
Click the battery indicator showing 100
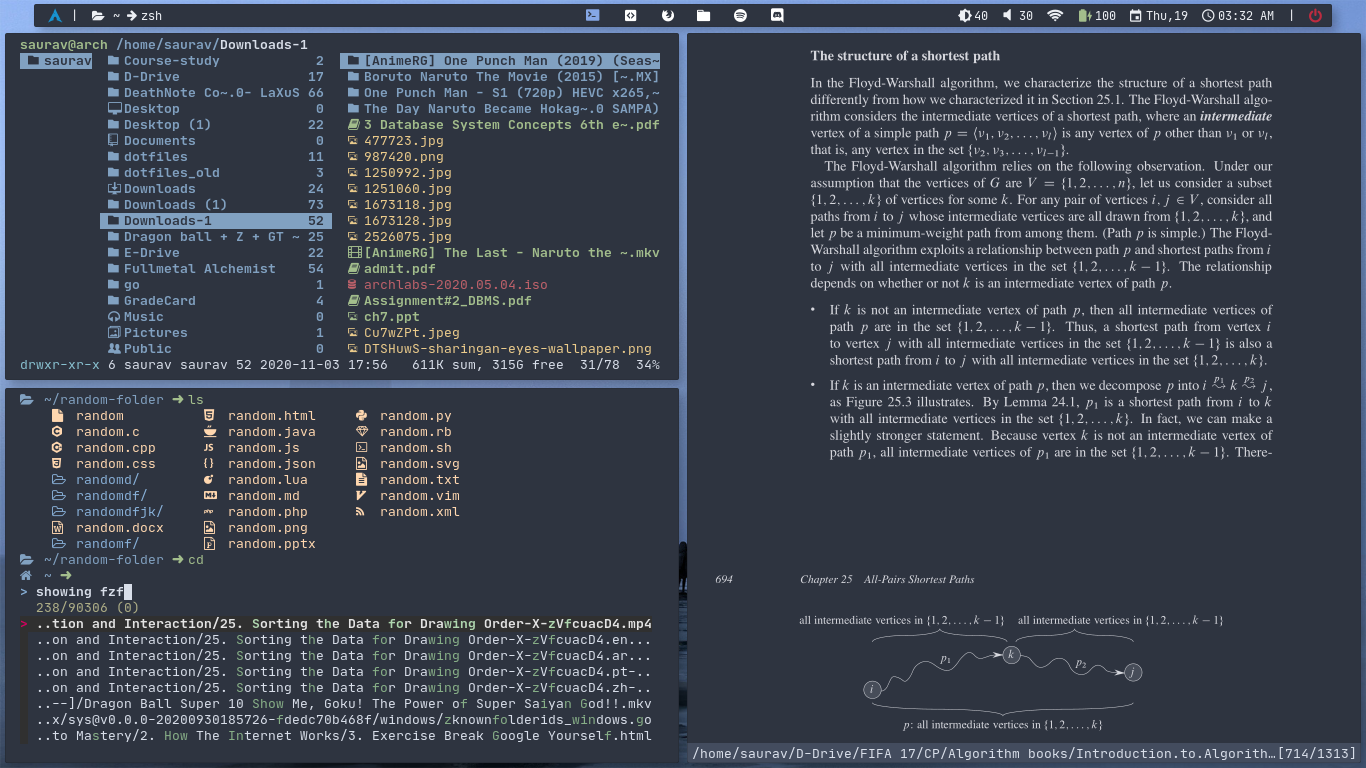1097,15
